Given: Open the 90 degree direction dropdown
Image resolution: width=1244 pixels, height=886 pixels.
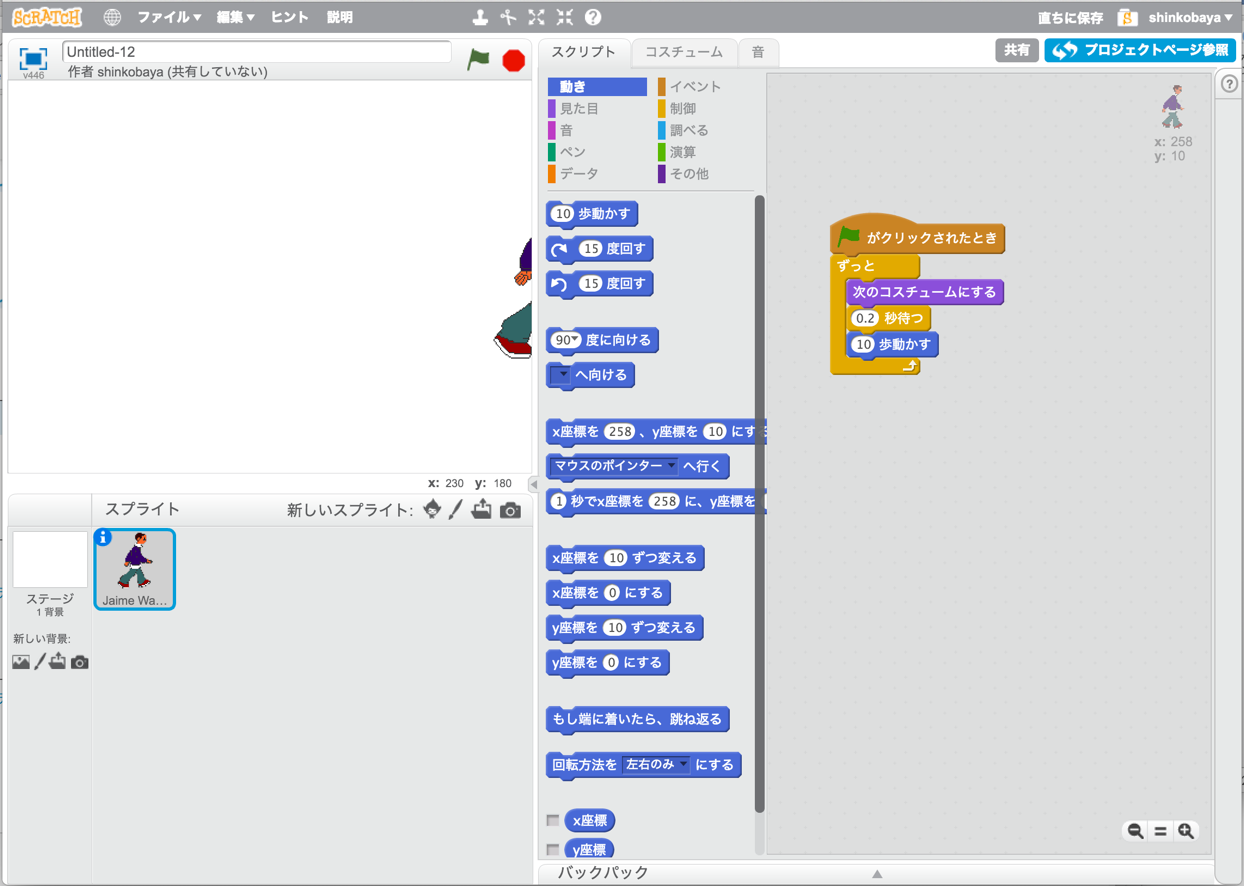Looking at the screenshot, I should (575, 341).
